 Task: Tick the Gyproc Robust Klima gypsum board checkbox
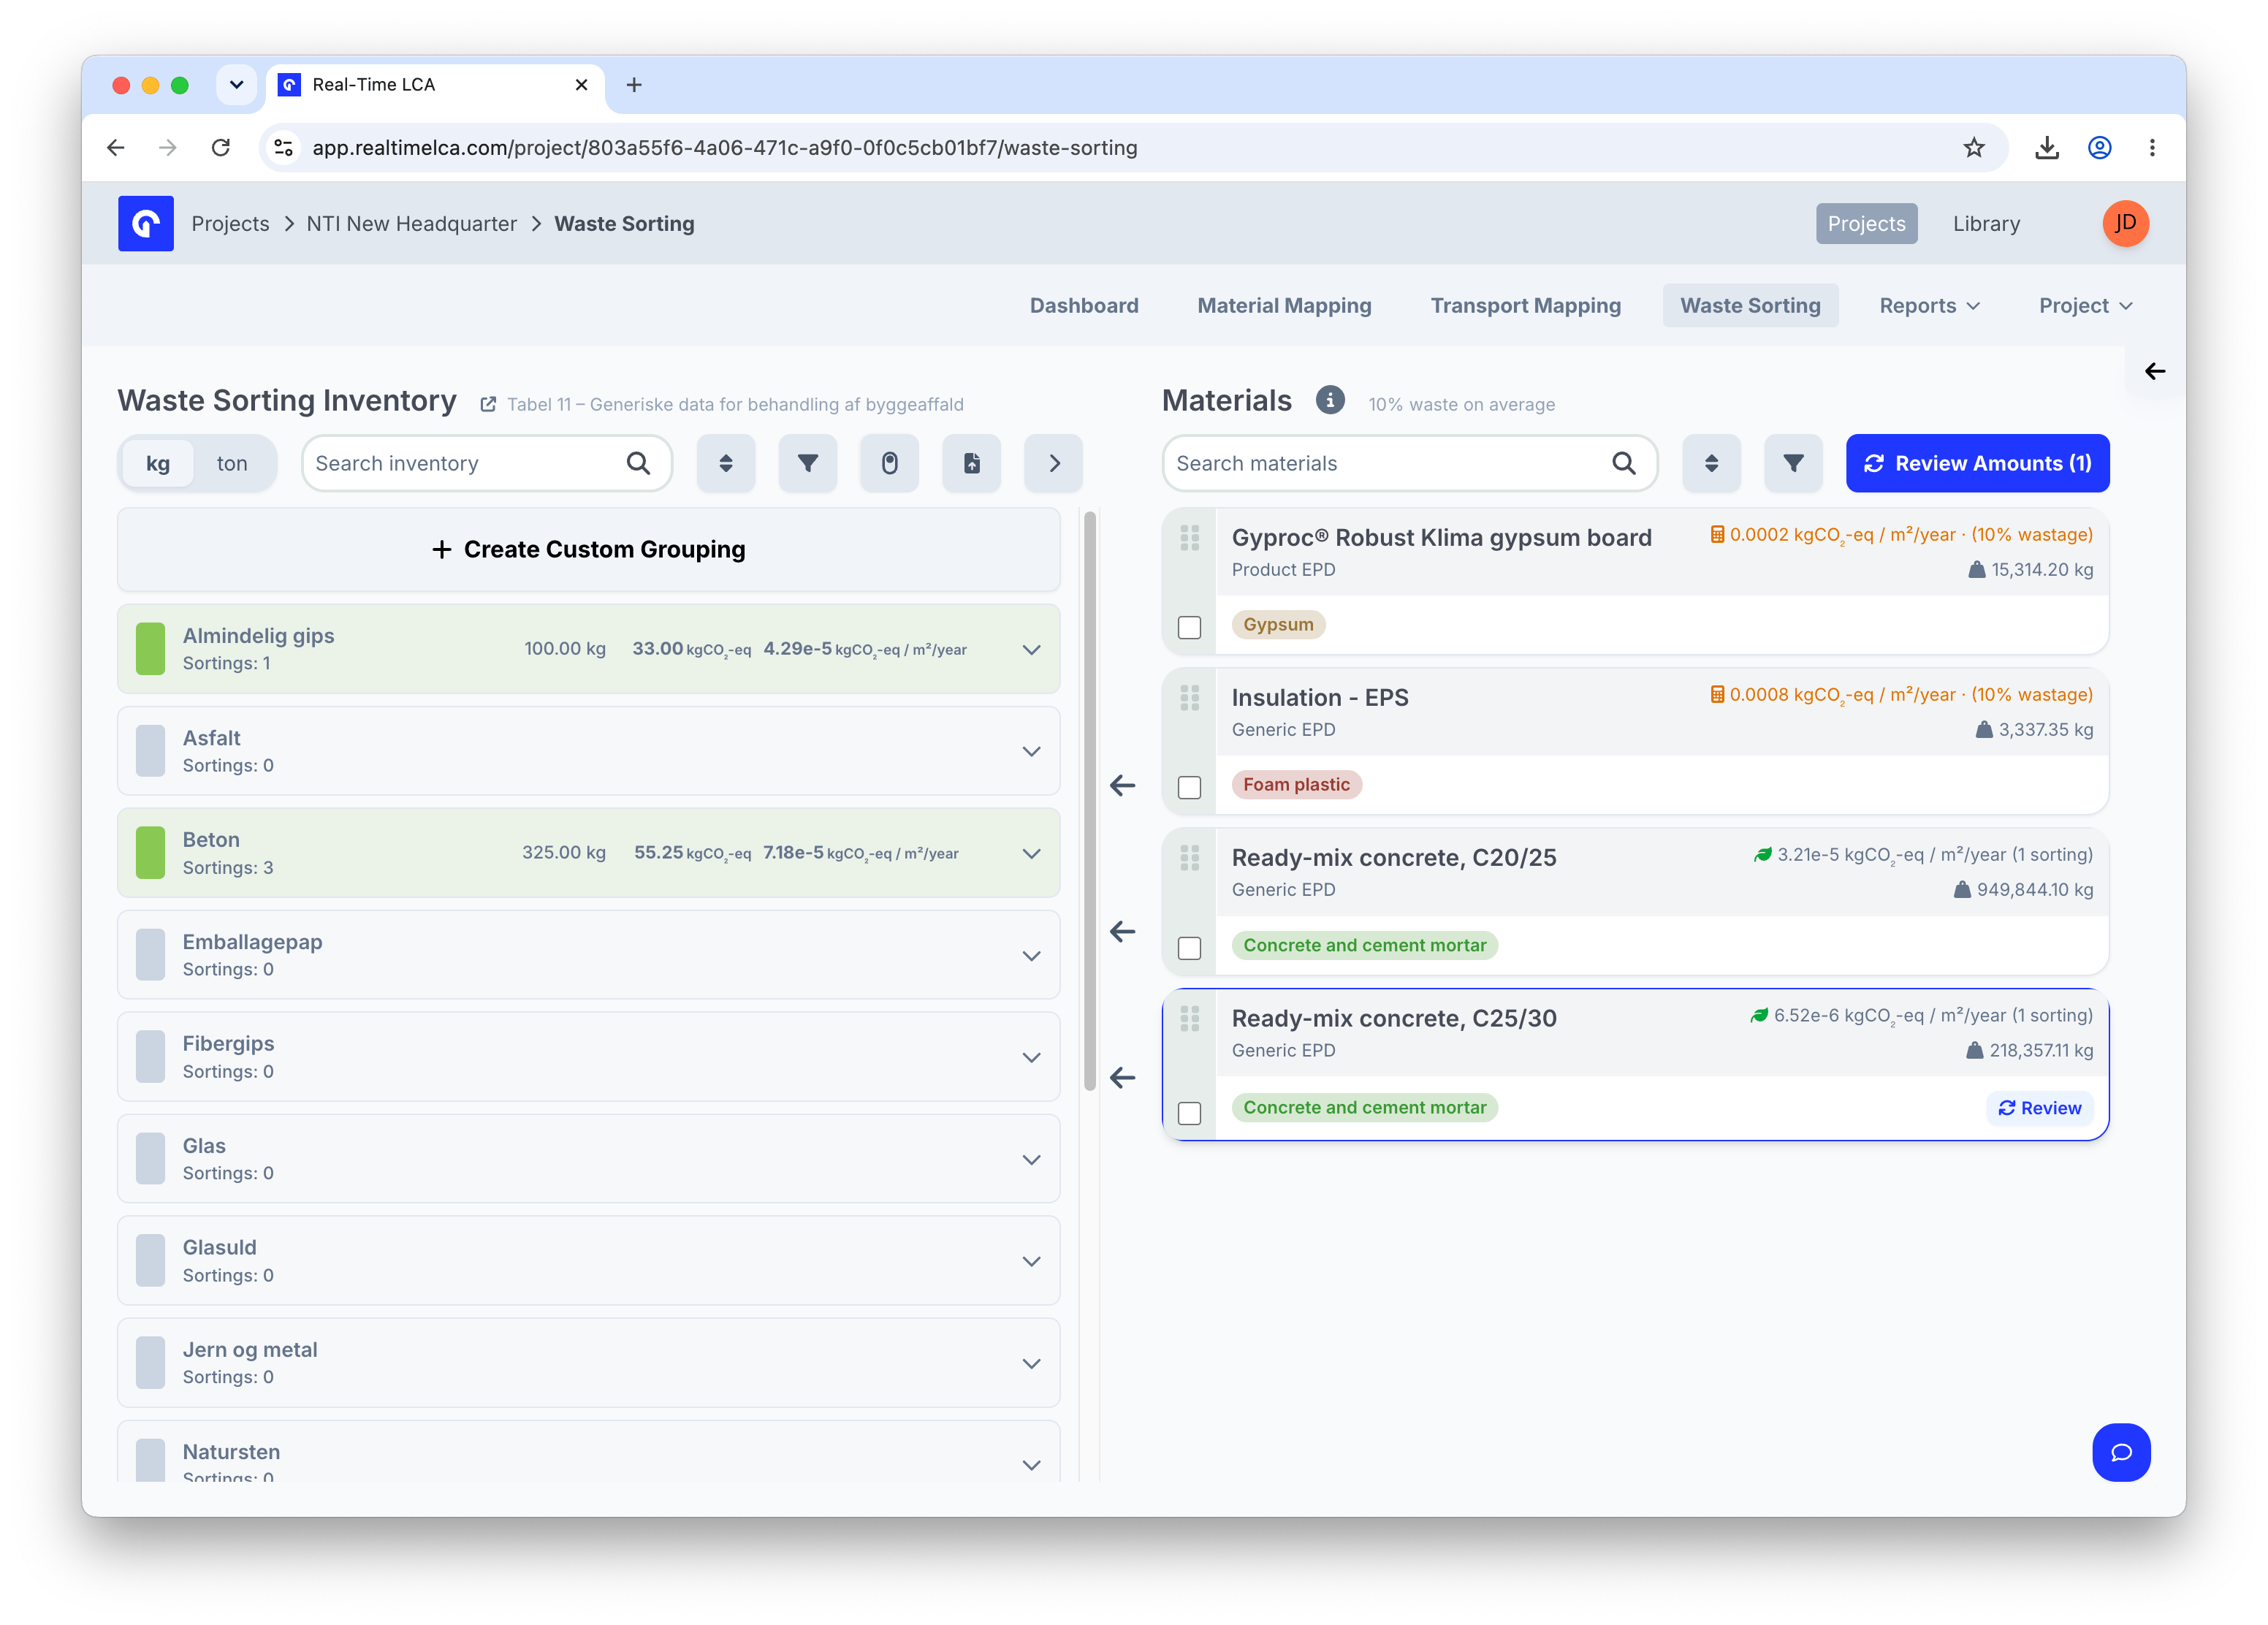1189,627
